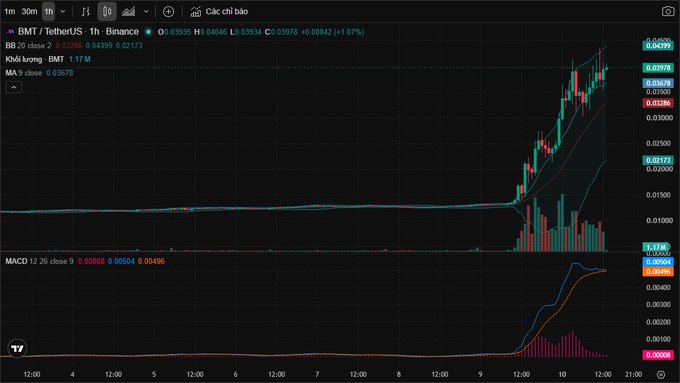Open the chart type dropdown arrow

[x=146, y=12]
